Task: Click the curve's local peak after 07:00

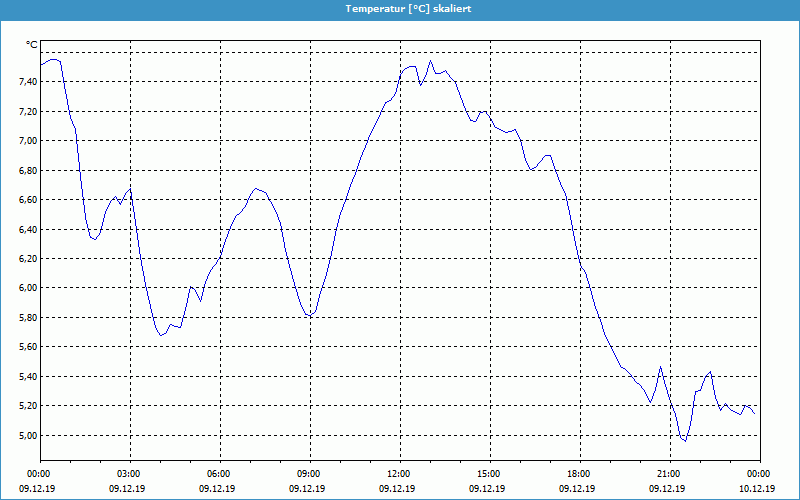Action: [x=256, y=188]
